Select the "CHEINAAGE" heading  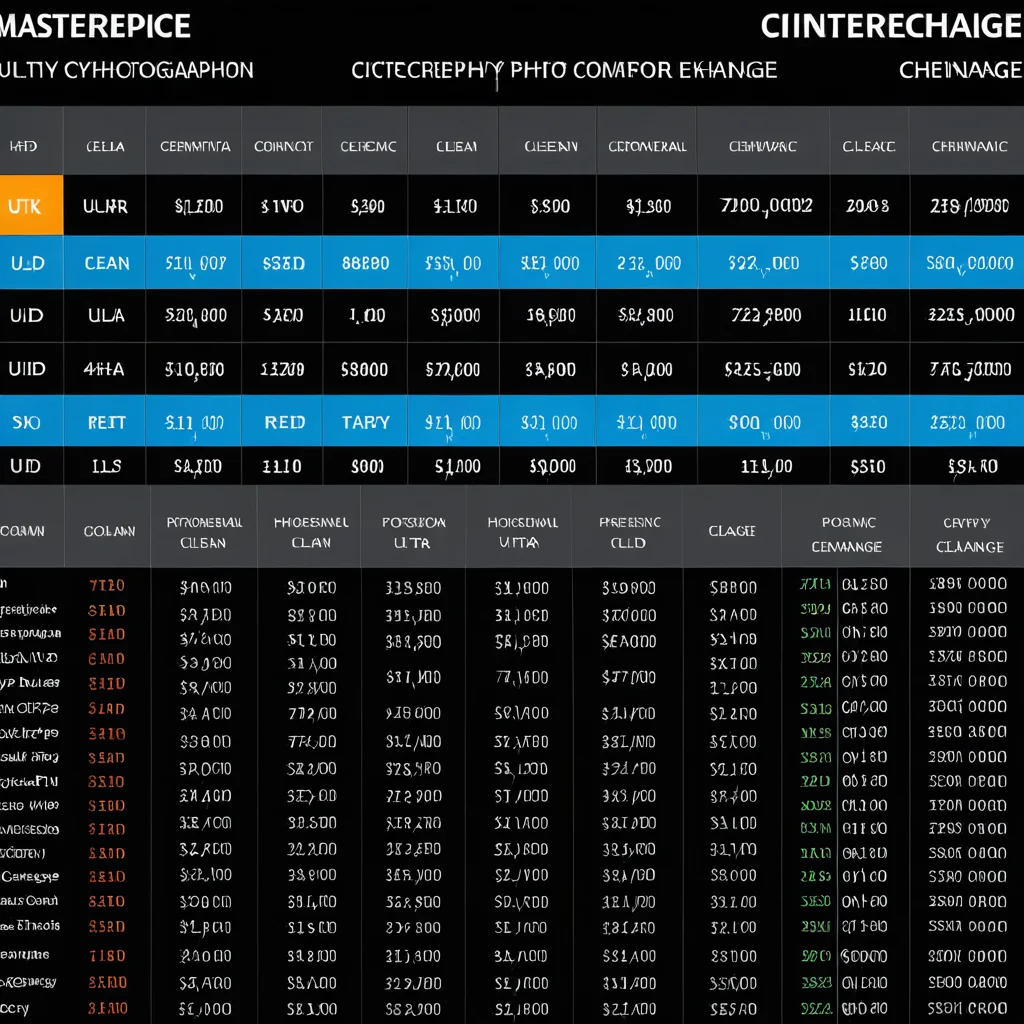tap(961, 70)
